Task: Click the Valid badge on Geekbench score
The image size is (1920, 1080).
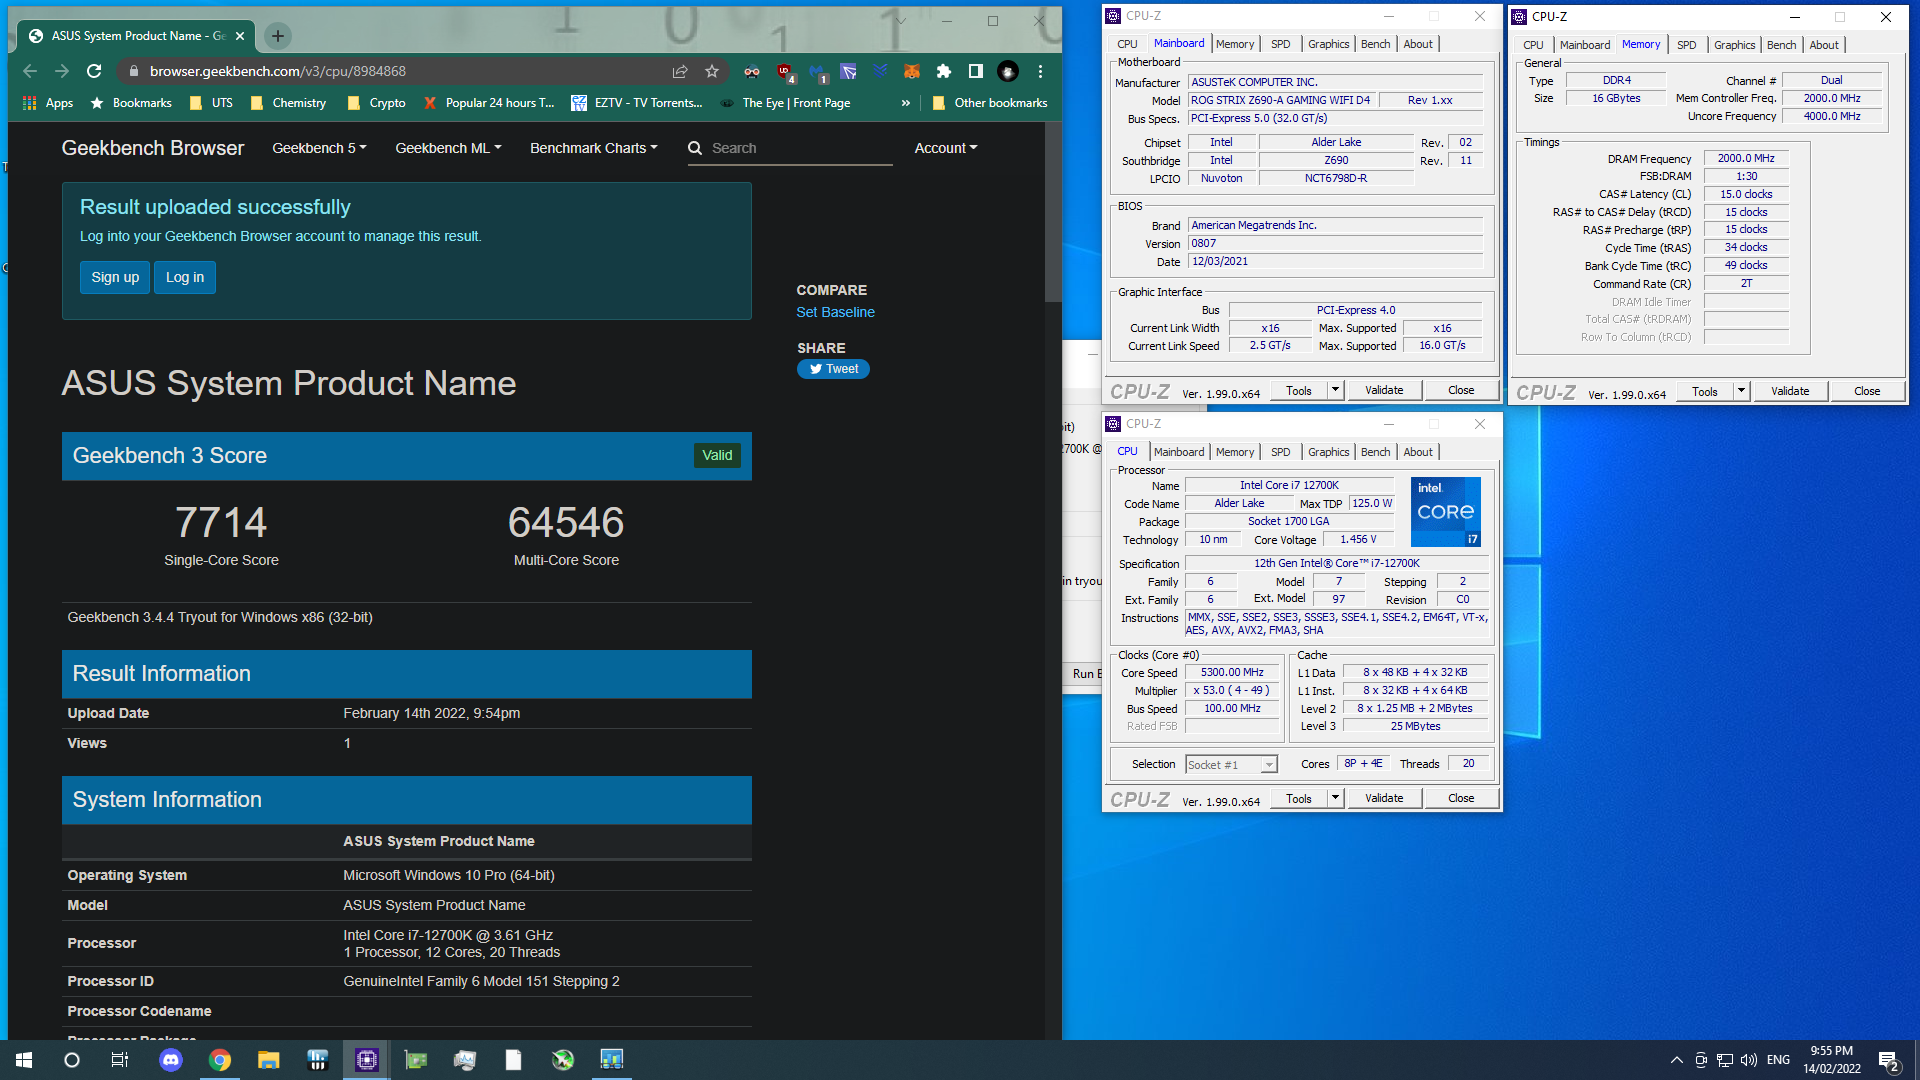Action: (x=717, y=455)
